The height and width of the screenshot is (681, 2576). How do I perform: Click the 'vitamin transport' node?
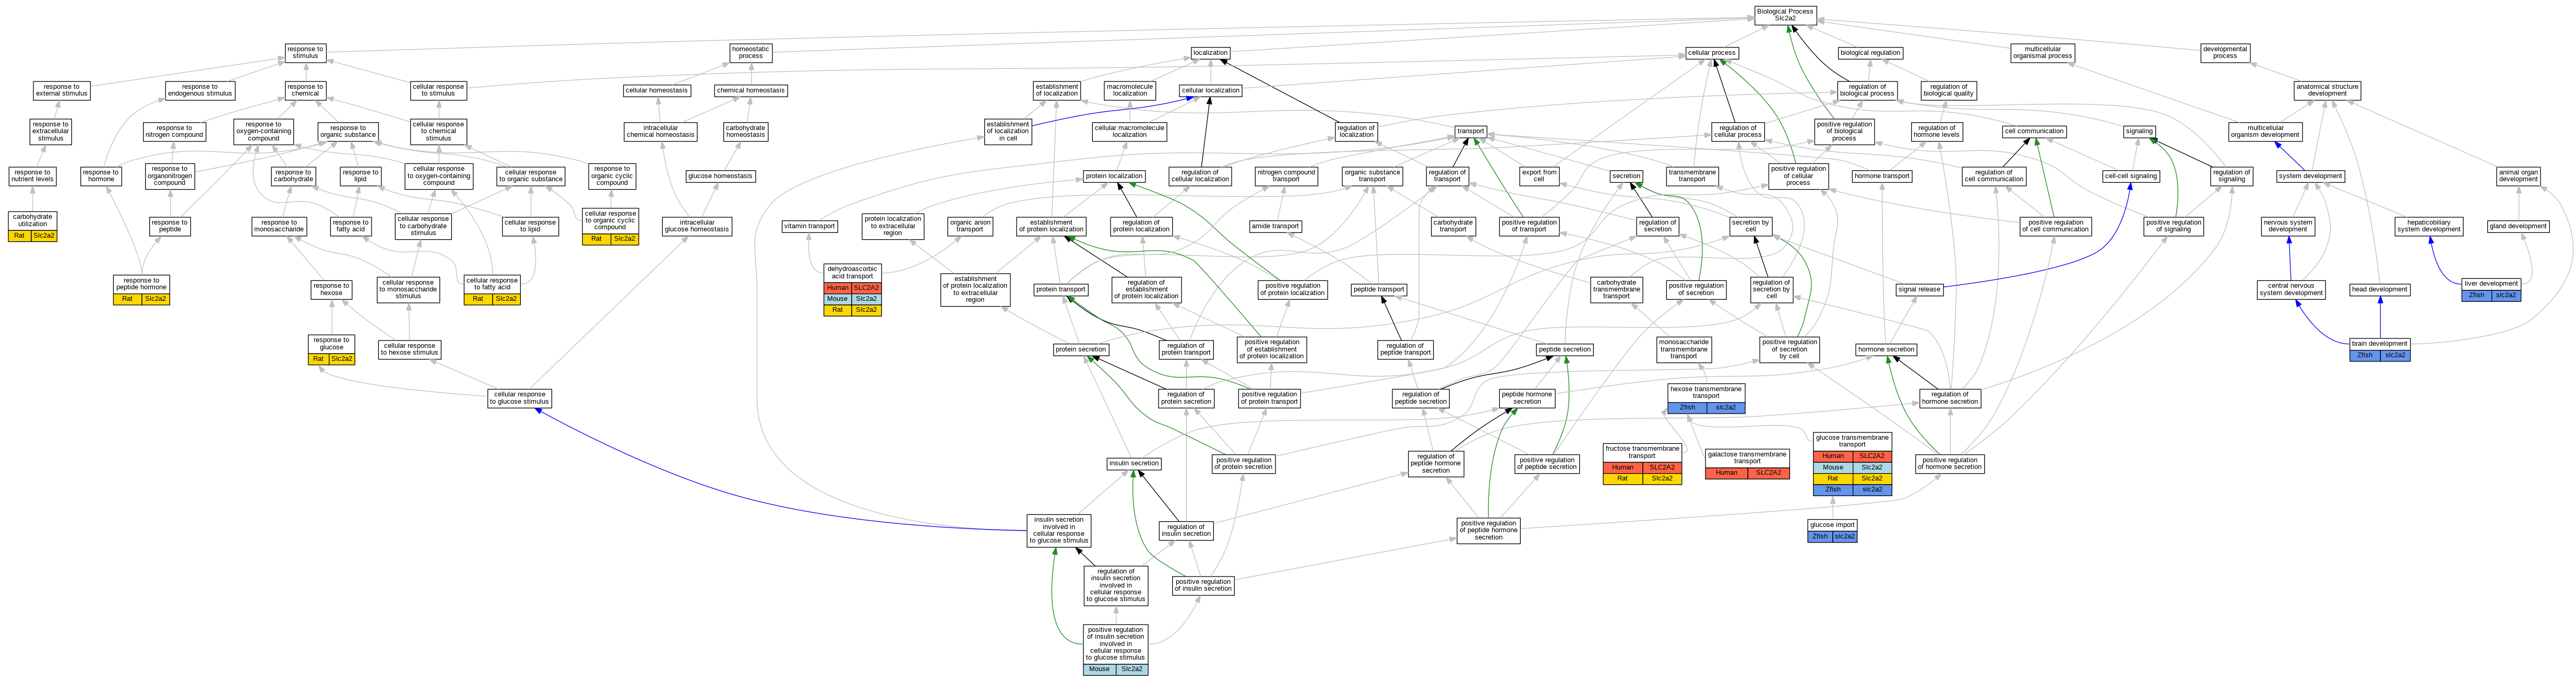click(810, 226)
